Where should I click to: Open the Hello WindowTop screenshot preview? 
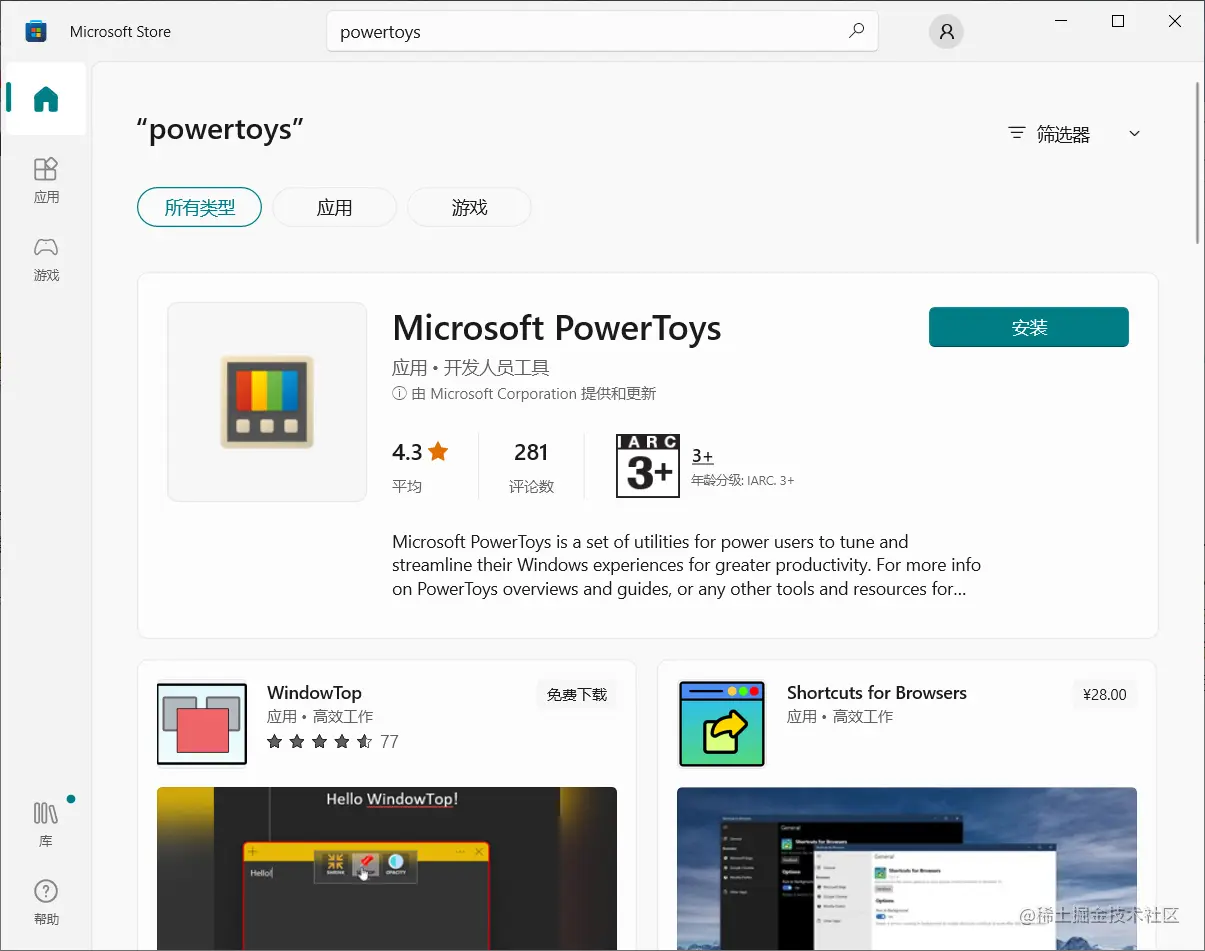point(387,868)
